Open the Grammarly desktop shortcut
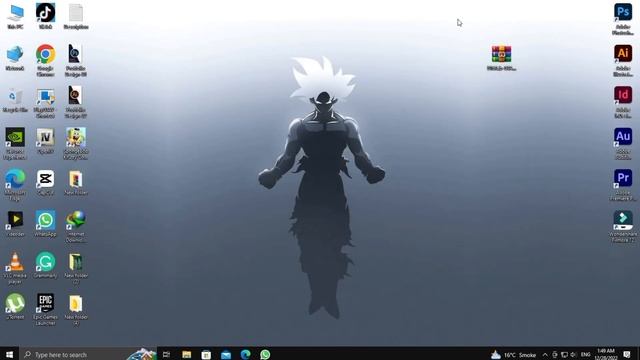640x360 pixels. [x=45, y=266]
